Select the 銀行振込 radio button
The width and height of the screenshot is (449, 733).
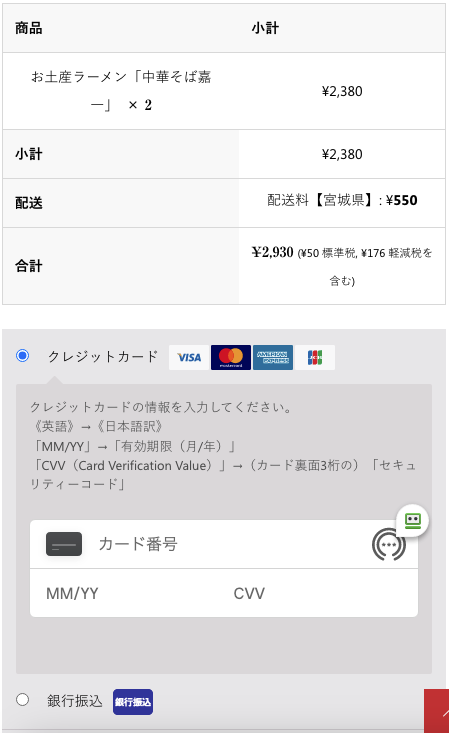22,700
